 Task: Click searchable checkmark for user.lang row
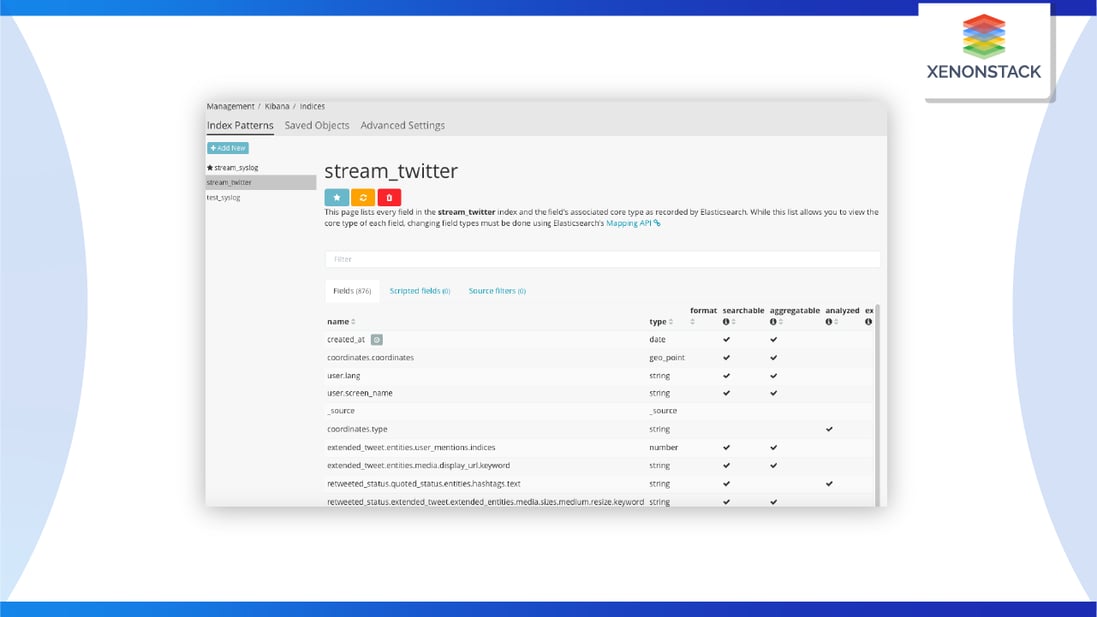click(x=726, y=376)
